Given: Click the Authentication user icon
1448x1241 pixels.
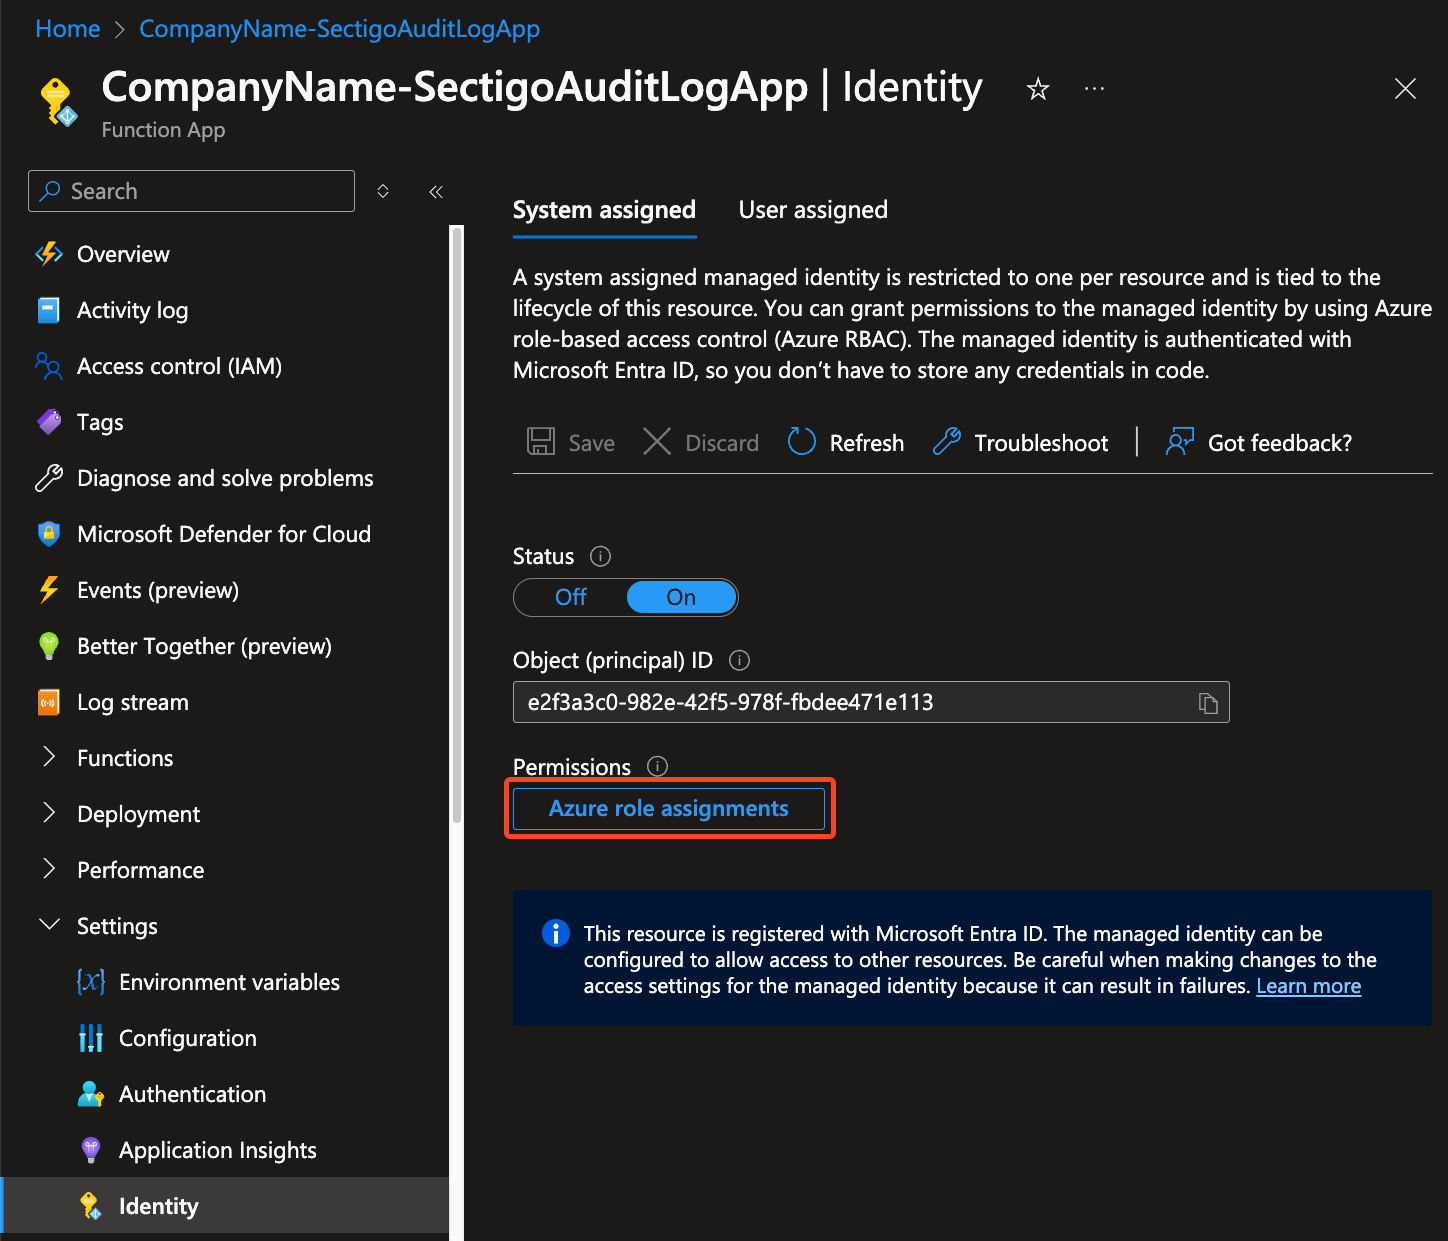Looking at the screenshot, I should pos(91,1094).
